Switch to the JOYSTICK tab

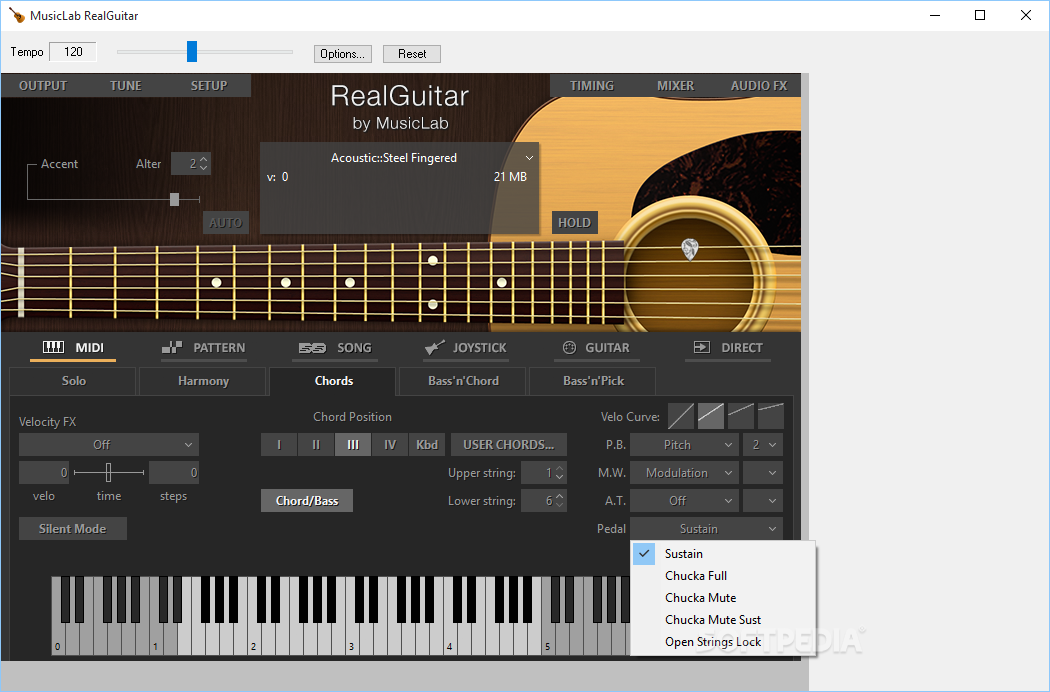[465, 348]
